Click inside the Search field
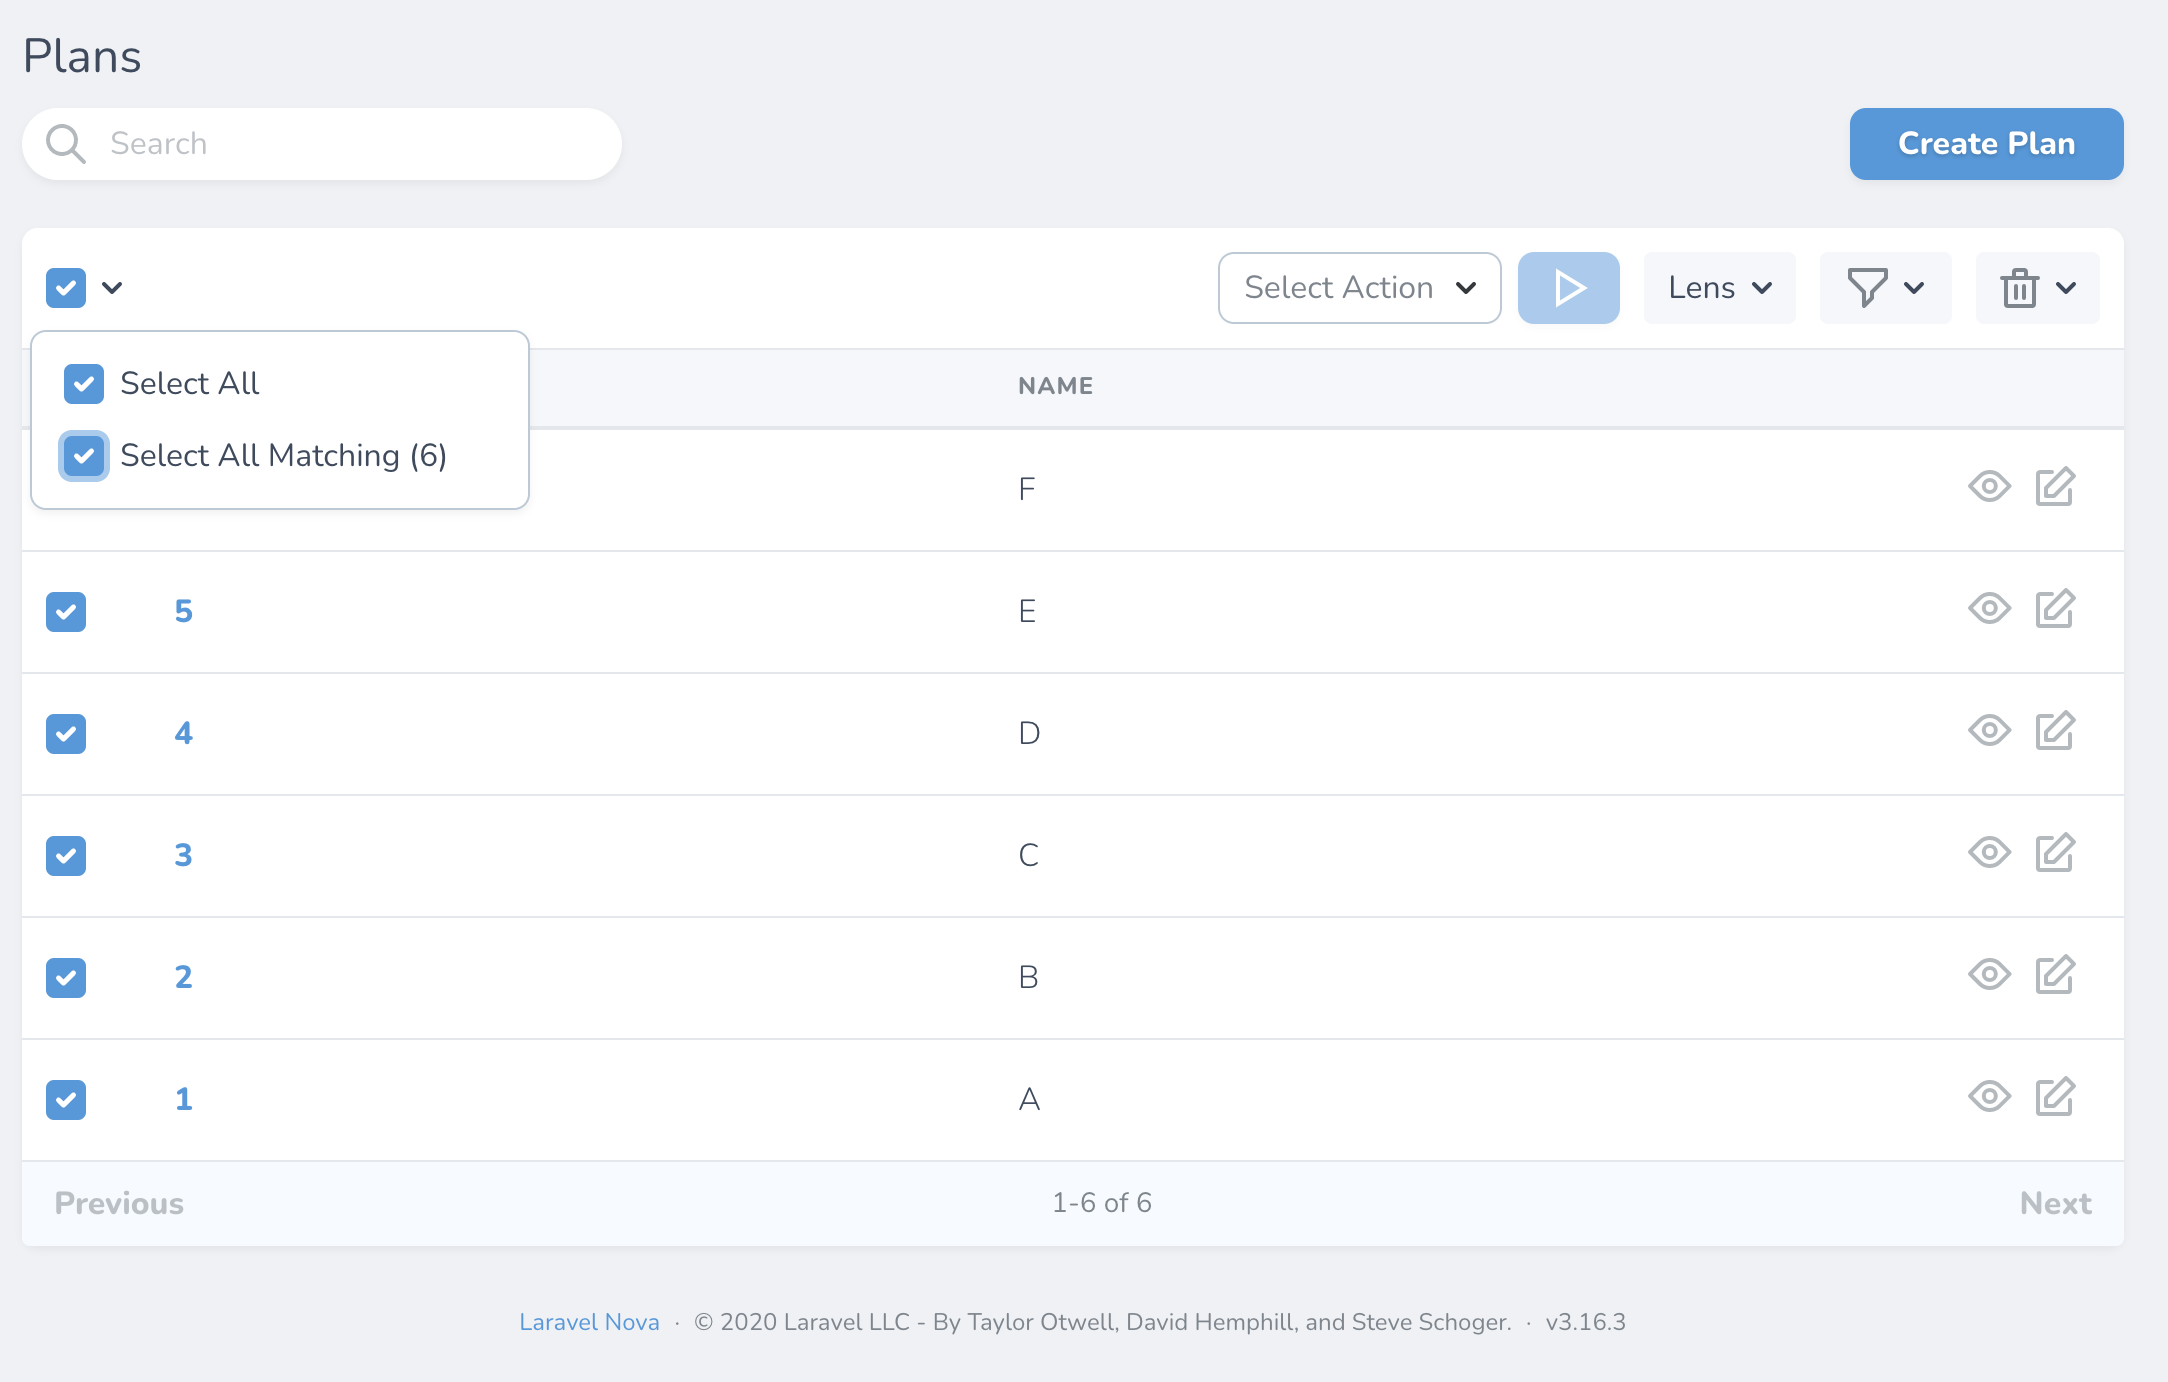2168x1382 pixels. (300, 143)
